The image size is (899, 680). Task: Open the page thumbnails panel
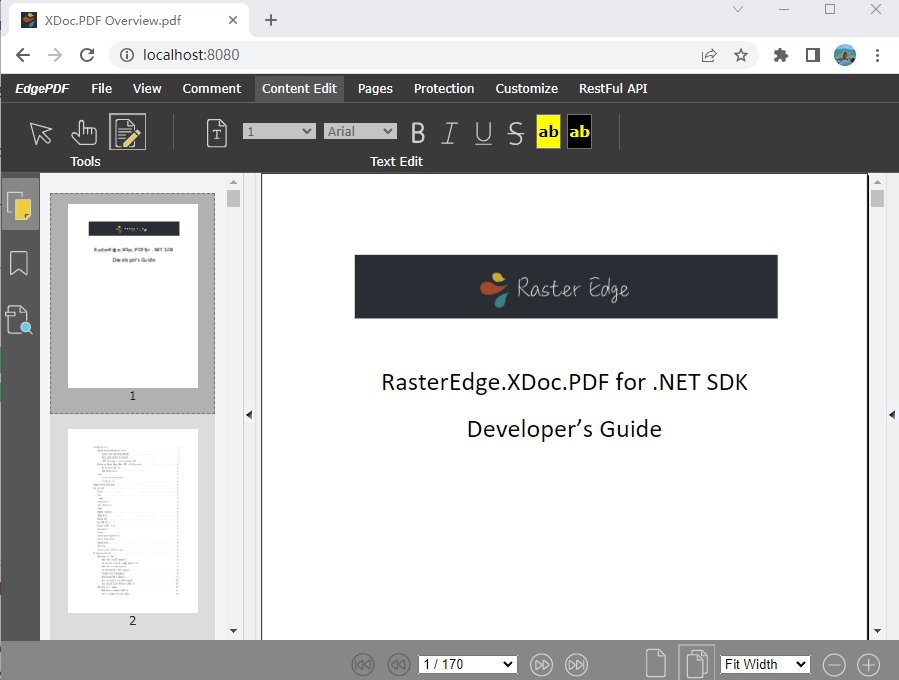coord(20,205)
